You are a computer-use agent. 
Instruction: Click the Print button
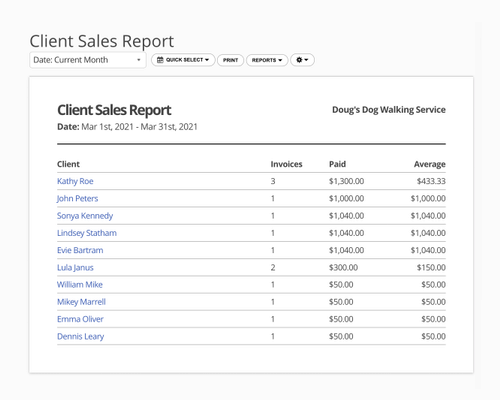click(x=231, y=60)
